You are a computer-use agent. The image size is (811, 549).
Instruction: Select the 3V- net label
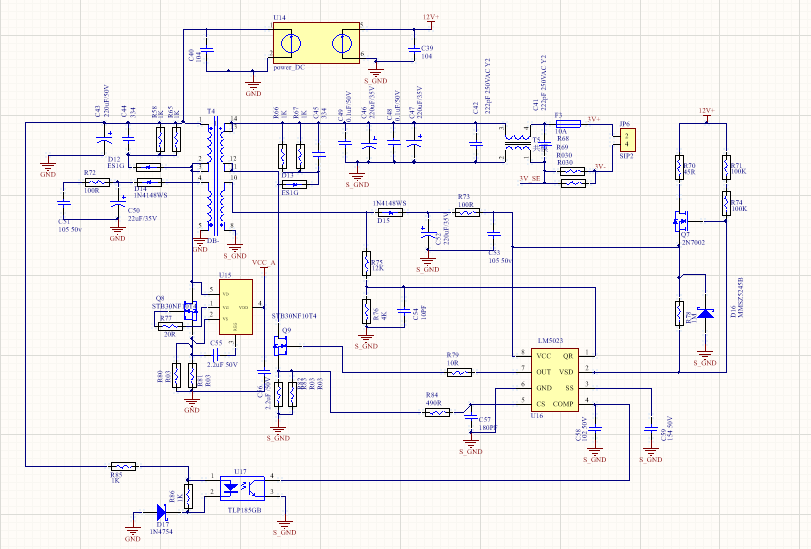599,167
